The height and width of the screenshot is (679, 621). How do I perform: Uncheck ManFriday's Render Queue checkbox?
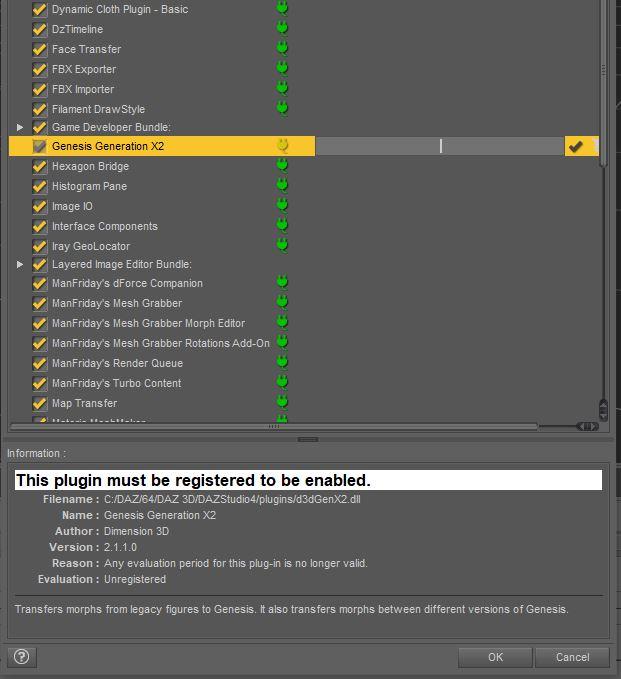pos(39,363)
